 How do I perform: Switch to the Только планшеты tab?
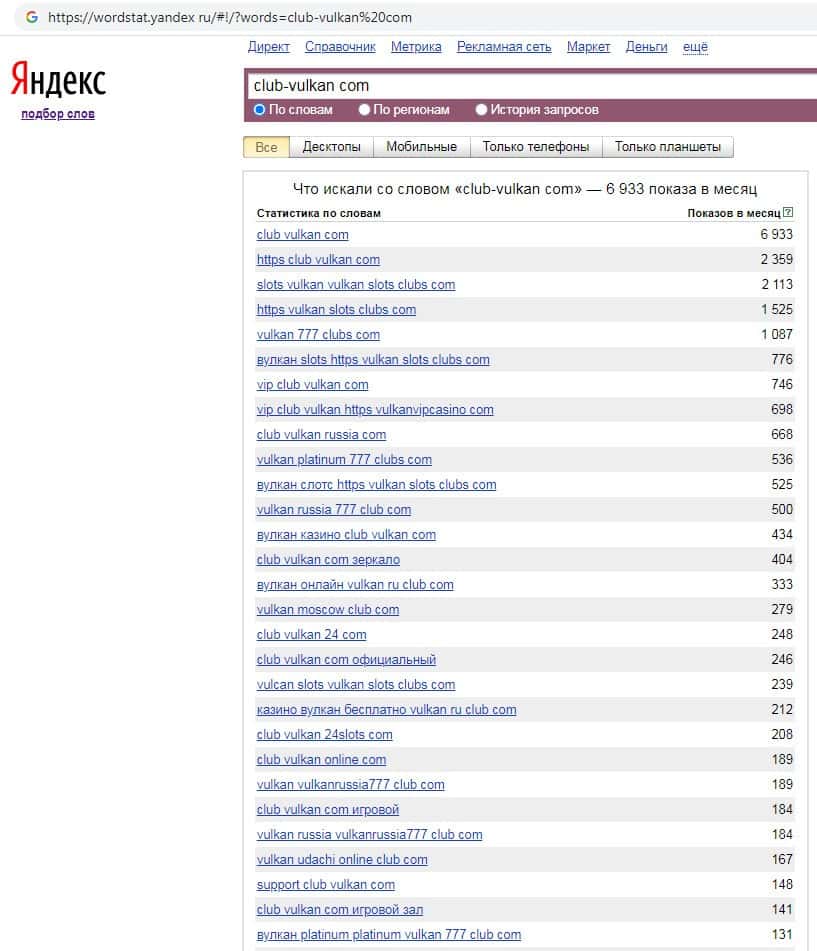coord(668,147)
